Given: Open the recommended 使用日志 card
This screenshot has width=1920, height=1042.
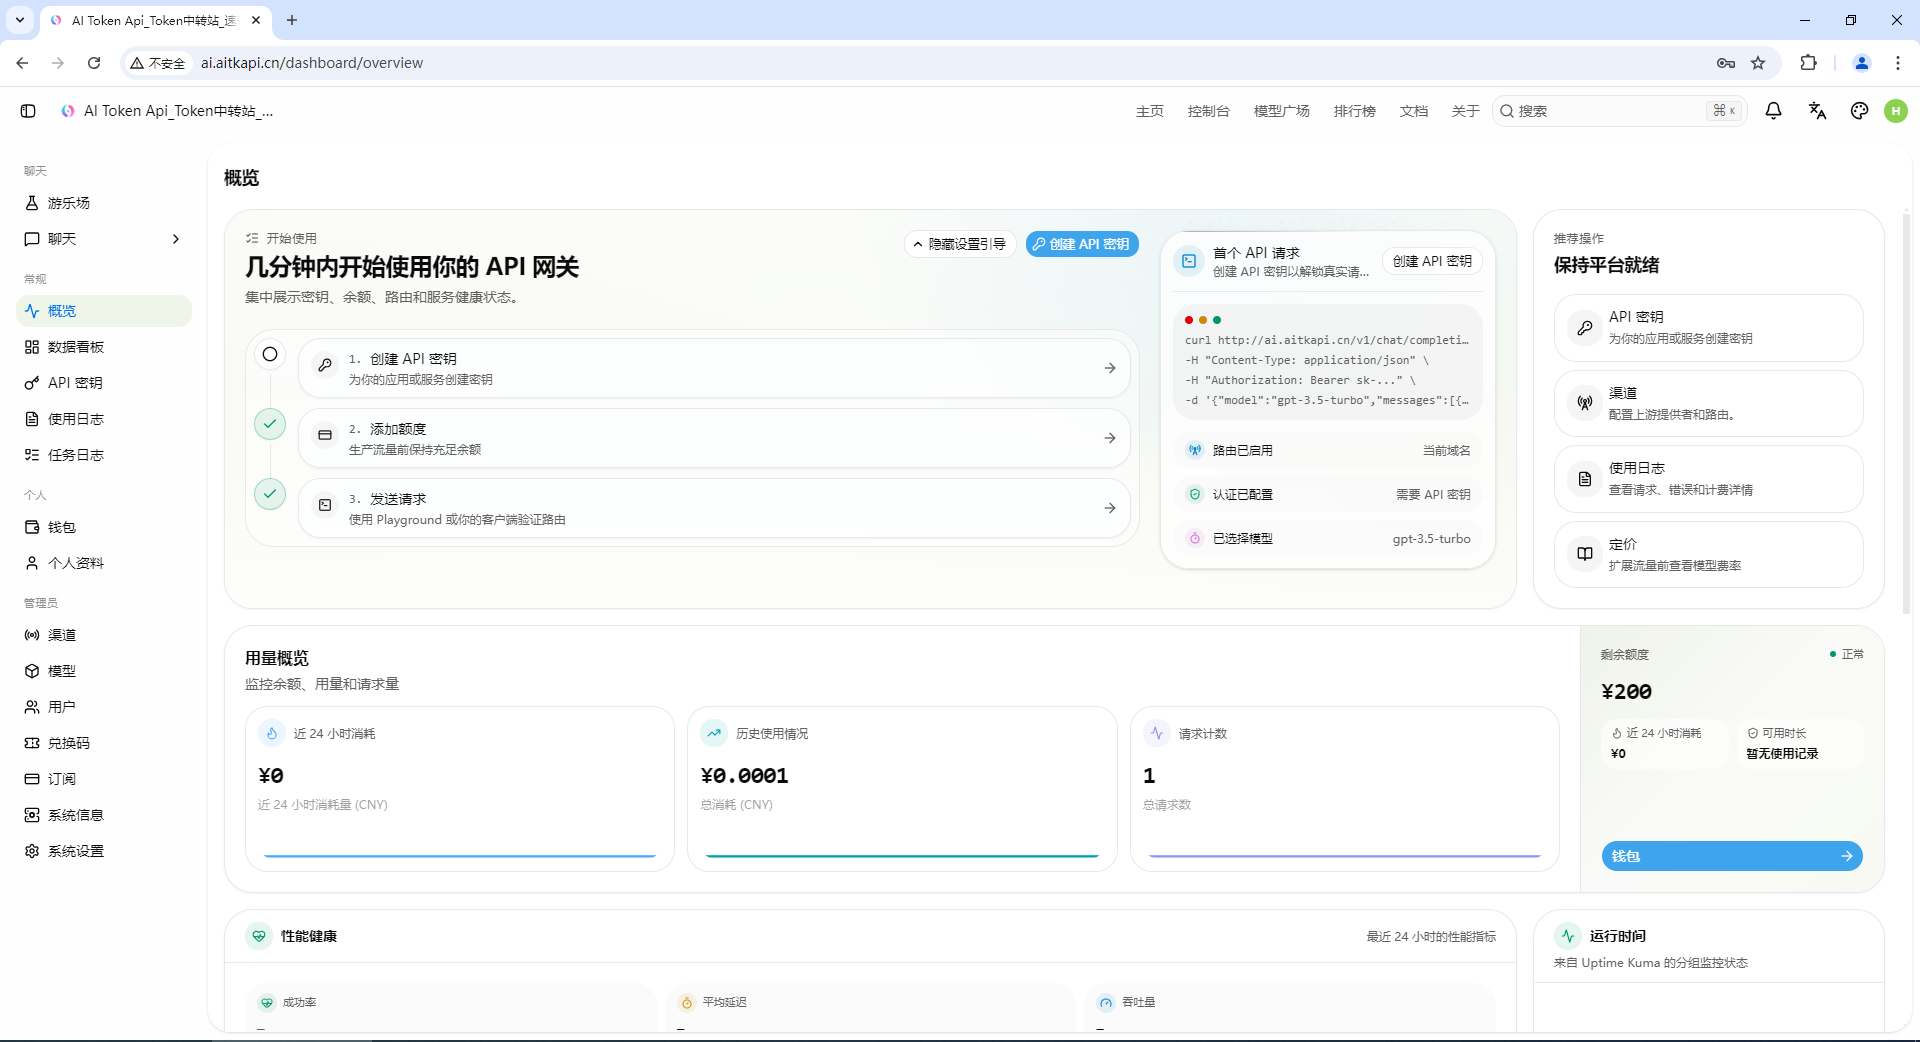Looking at the screenshot, I should point(1709,479).
